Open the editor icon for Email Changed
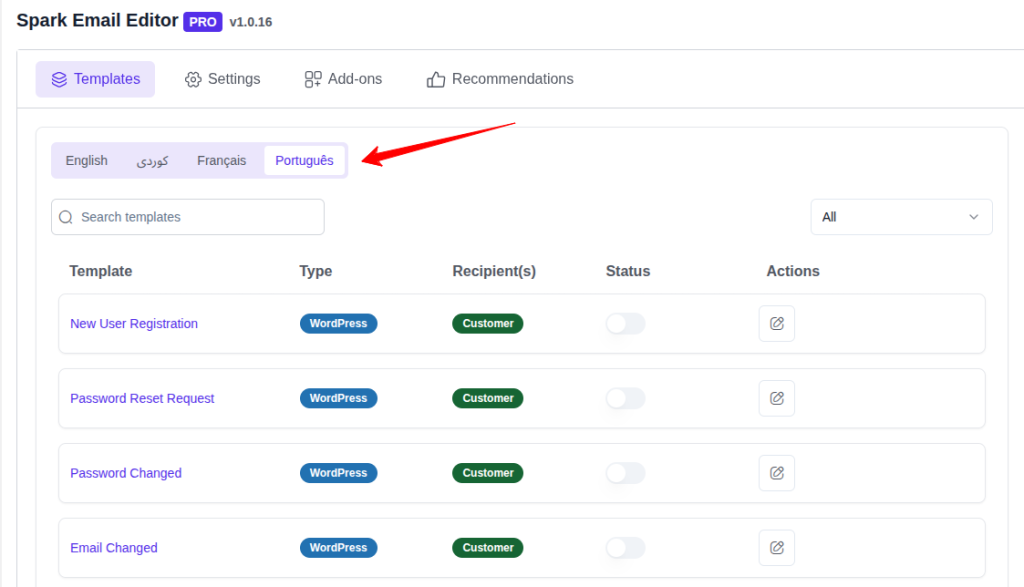Viewport: 1024px width, 587px height. (777, 547)
